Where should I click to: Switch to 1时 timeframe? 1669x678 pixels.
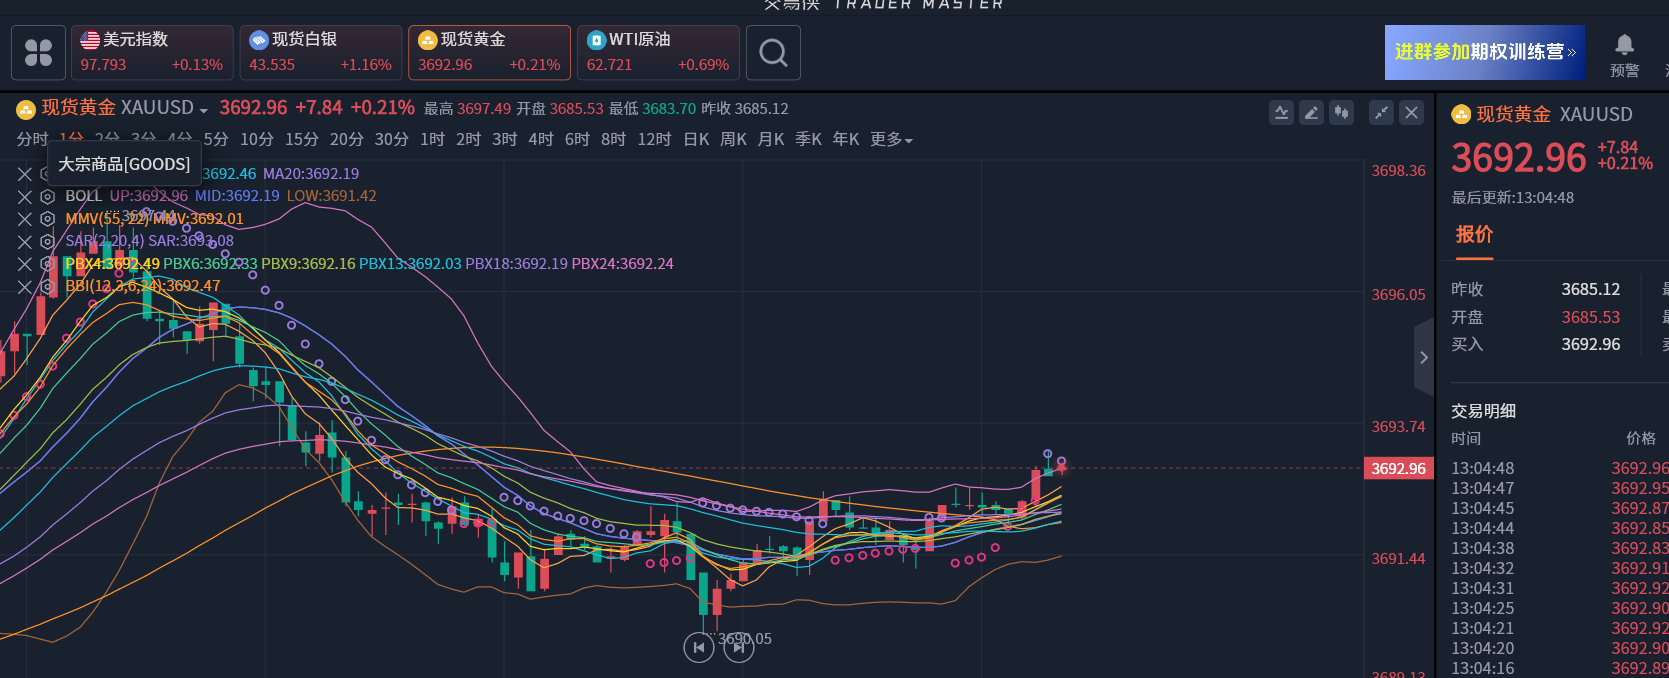pos(432,139)
